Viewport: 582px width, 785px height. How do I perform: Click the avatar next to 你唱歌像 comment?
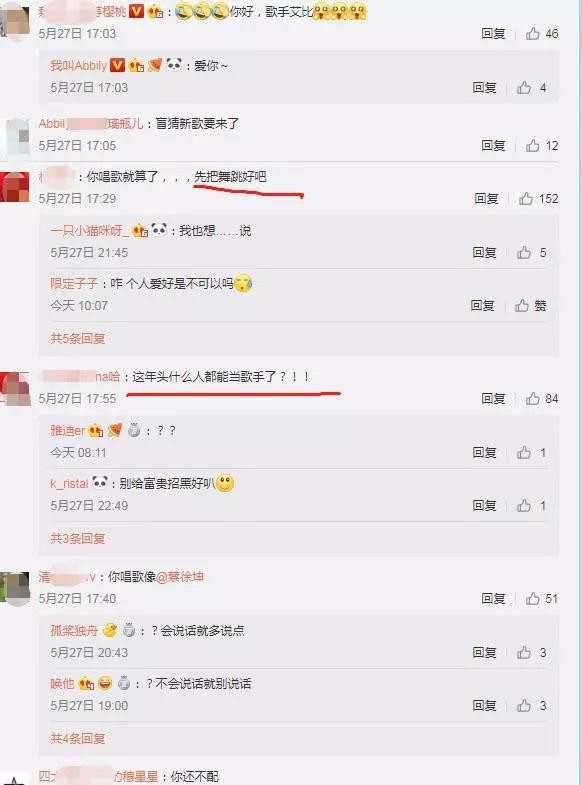tap(15, 589)
